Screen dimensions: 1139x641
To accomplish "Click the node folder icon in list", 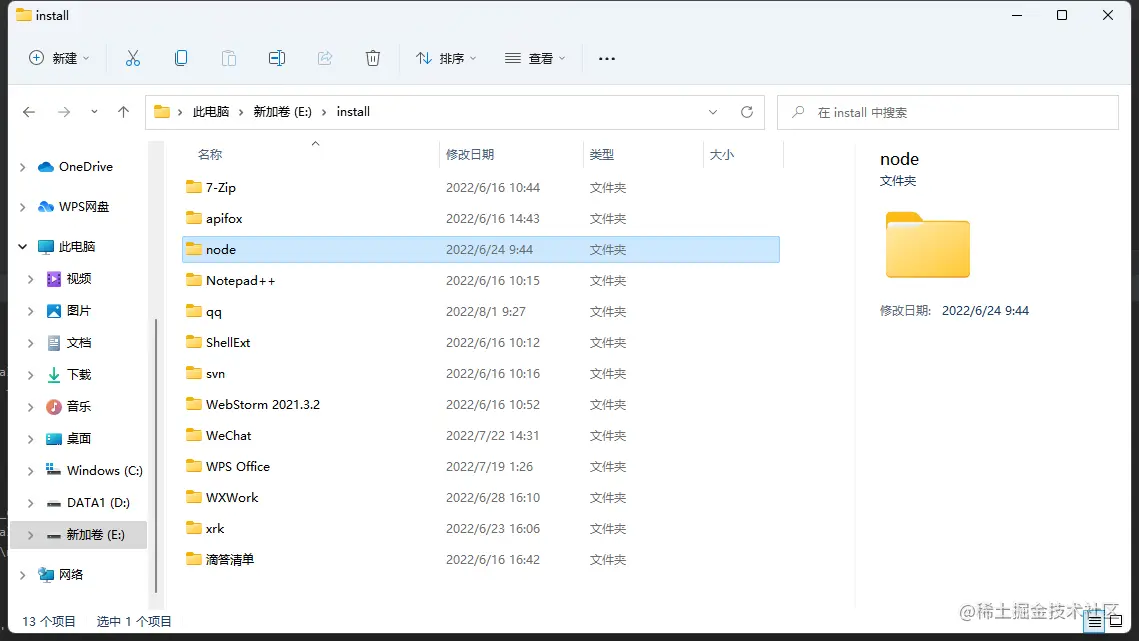I will point(193,249).
